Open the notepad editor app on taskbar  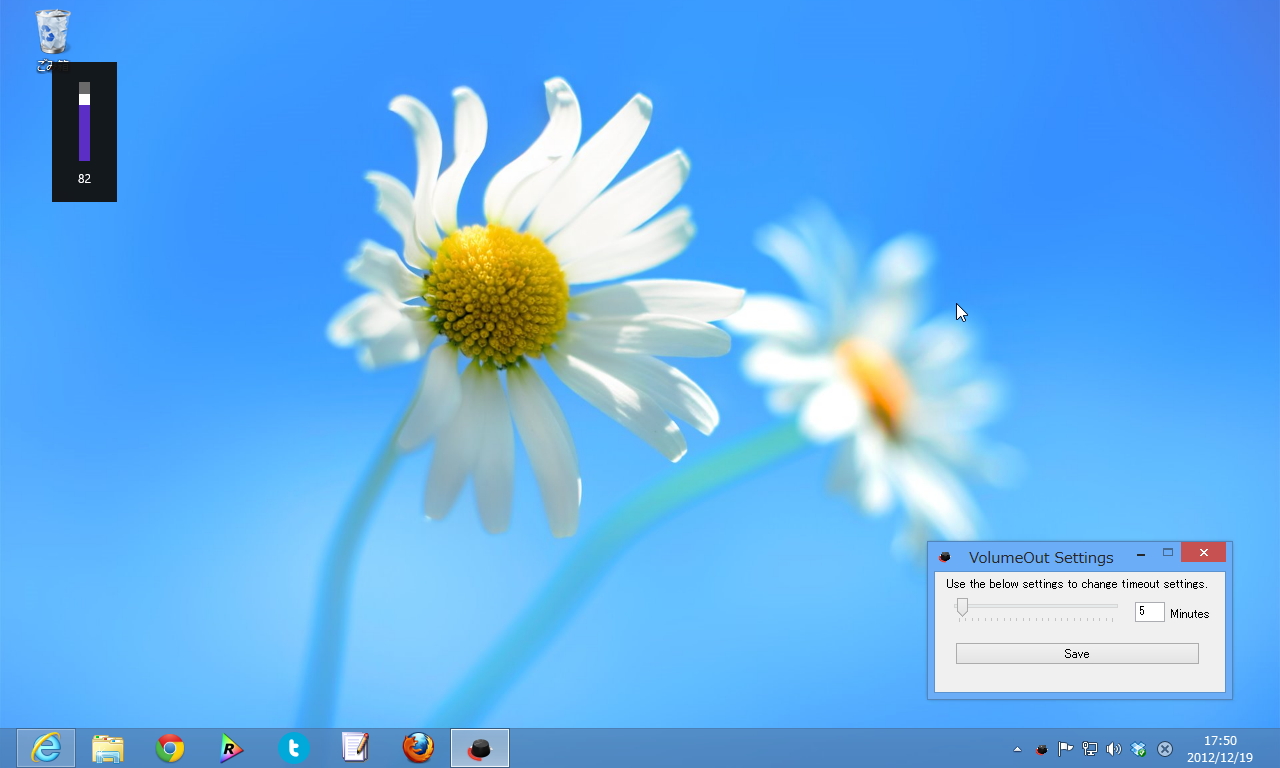click(x=355, y=747)
